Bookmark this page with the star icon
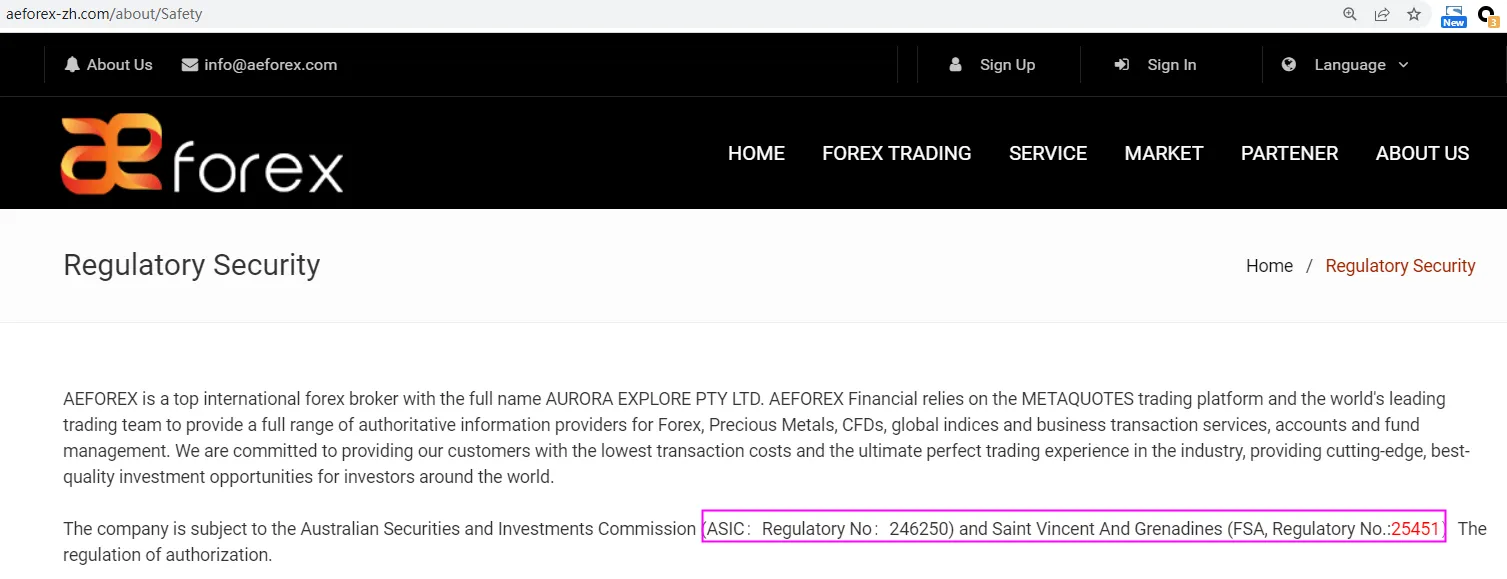 pyautogui.click(x=1414, y=14)
